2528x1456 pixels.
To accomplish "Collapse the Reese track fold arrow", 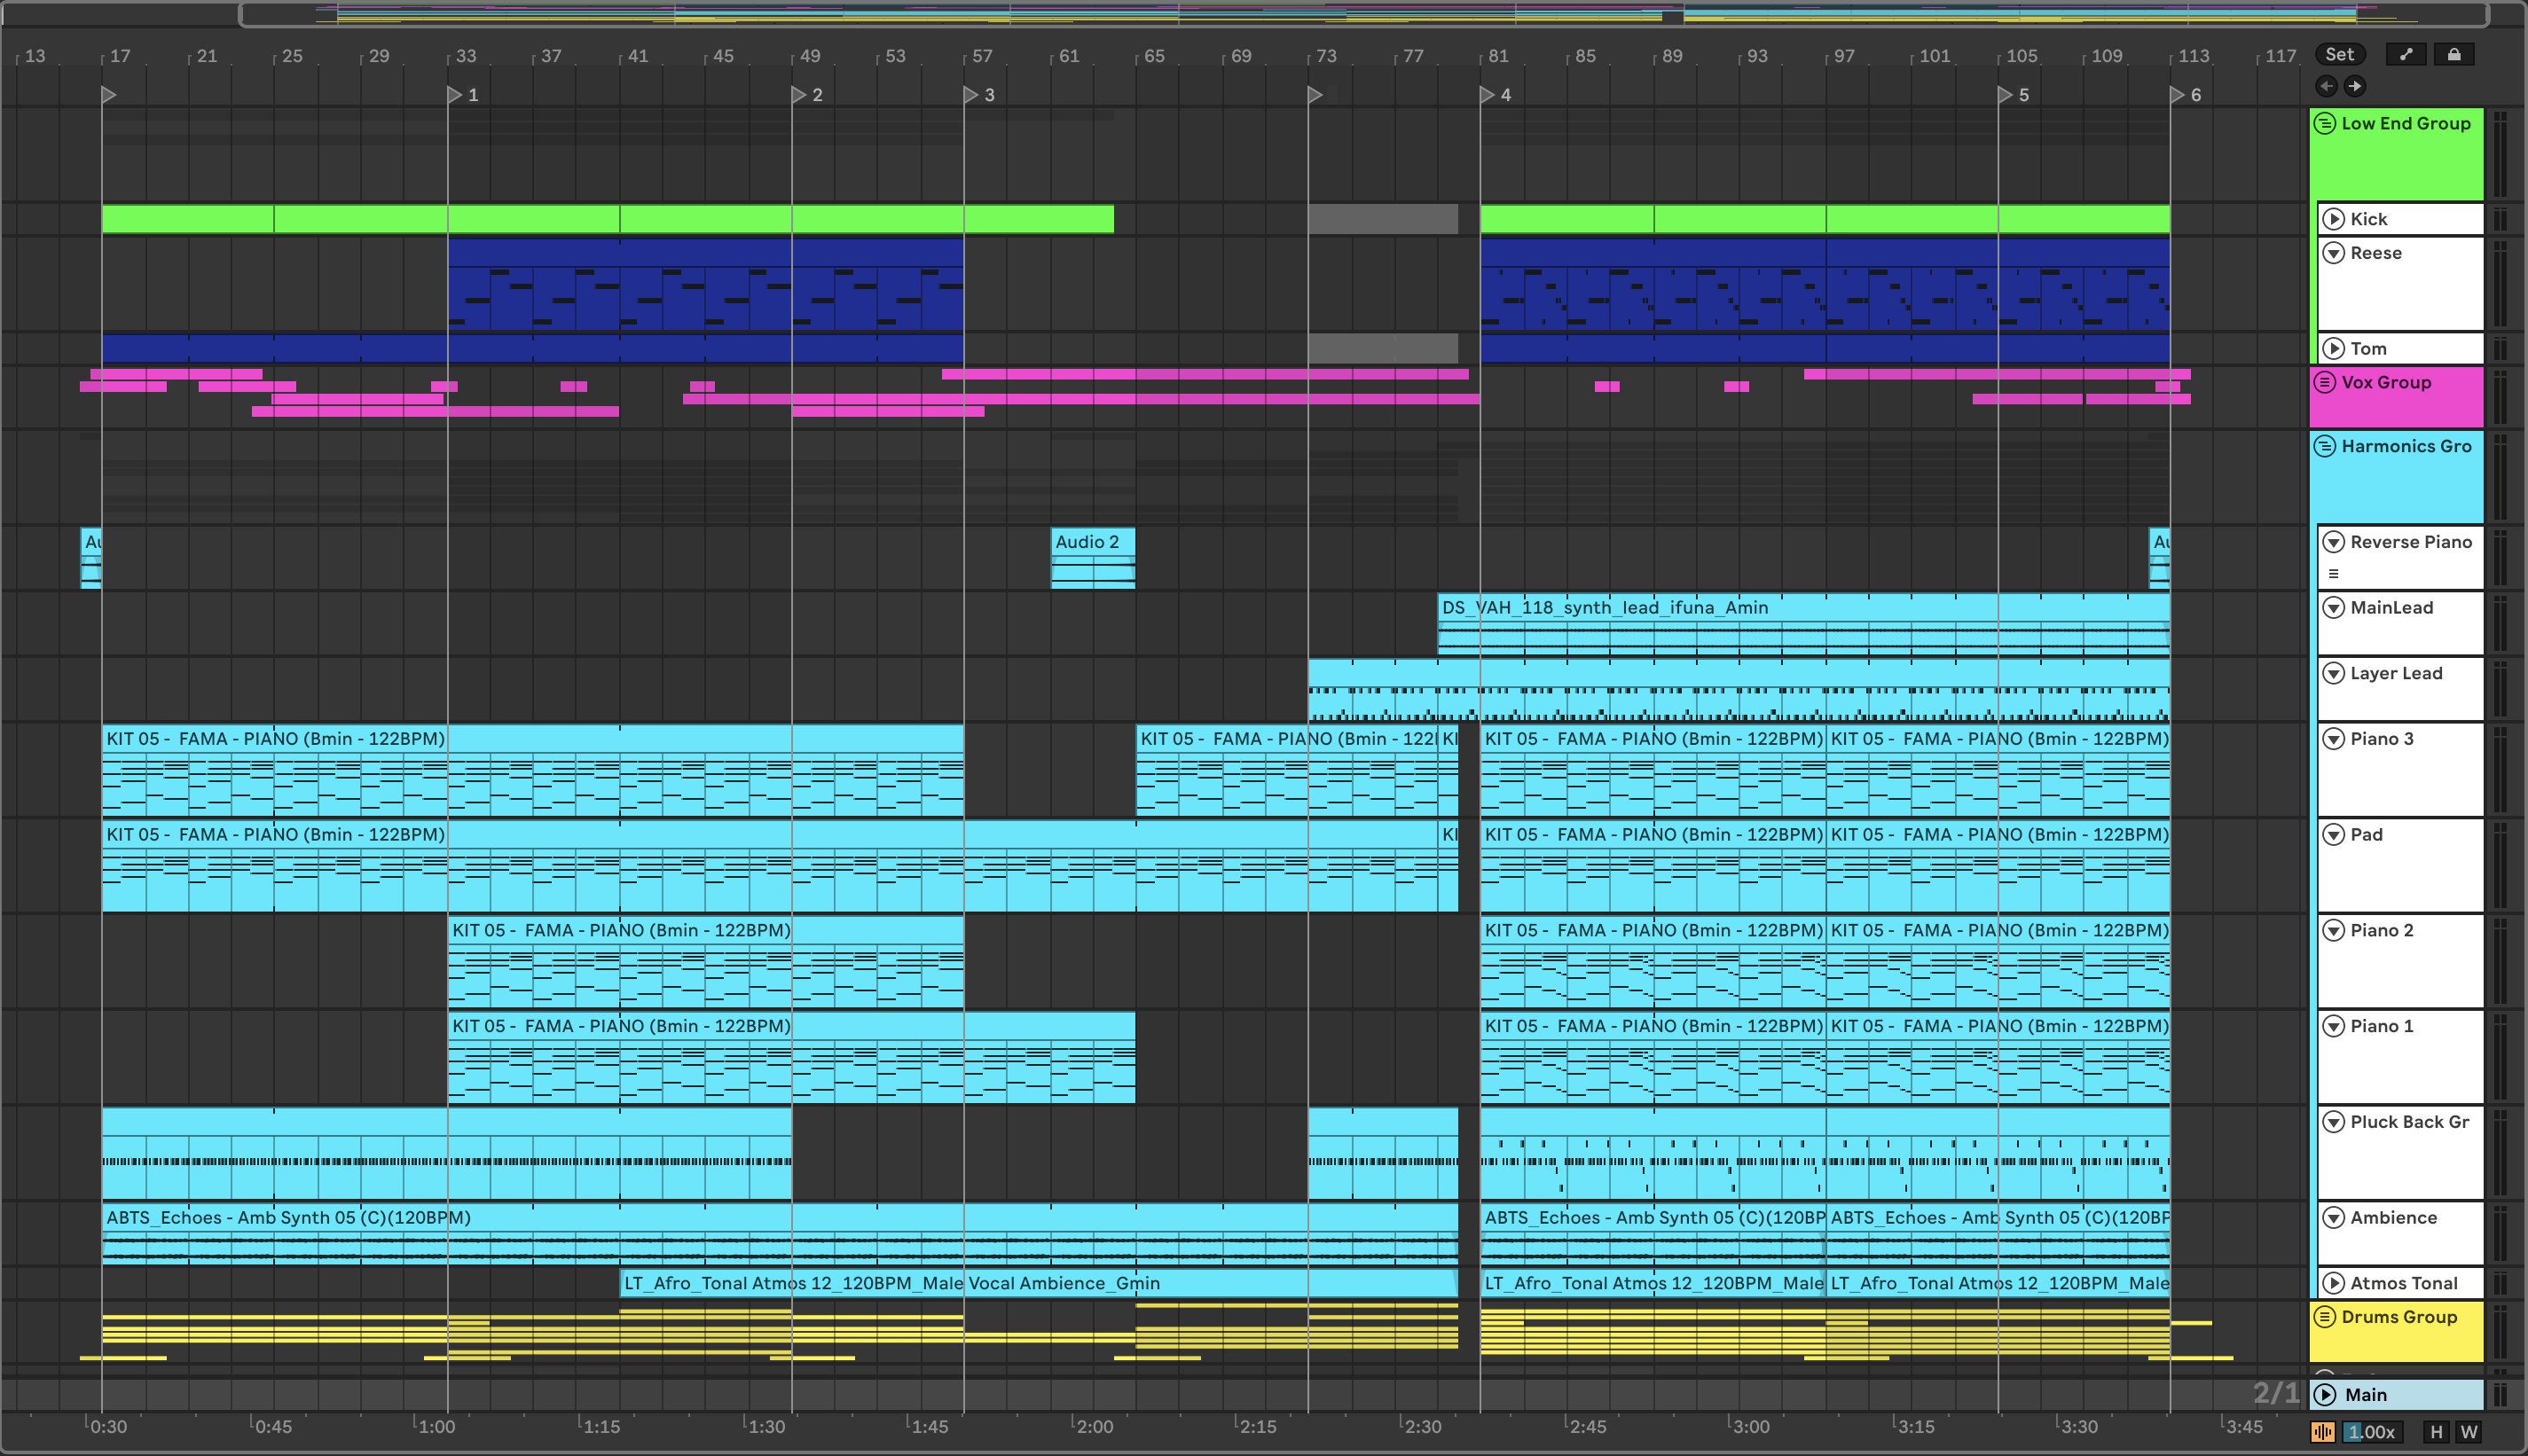I will (2333, 253).
